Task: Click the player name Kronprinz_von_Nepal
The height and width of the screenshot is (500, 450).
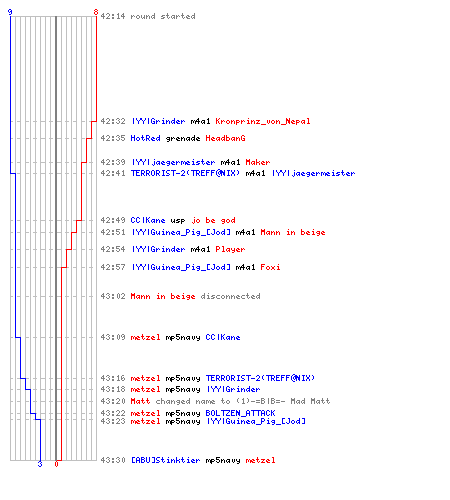Action: (263, 121)
